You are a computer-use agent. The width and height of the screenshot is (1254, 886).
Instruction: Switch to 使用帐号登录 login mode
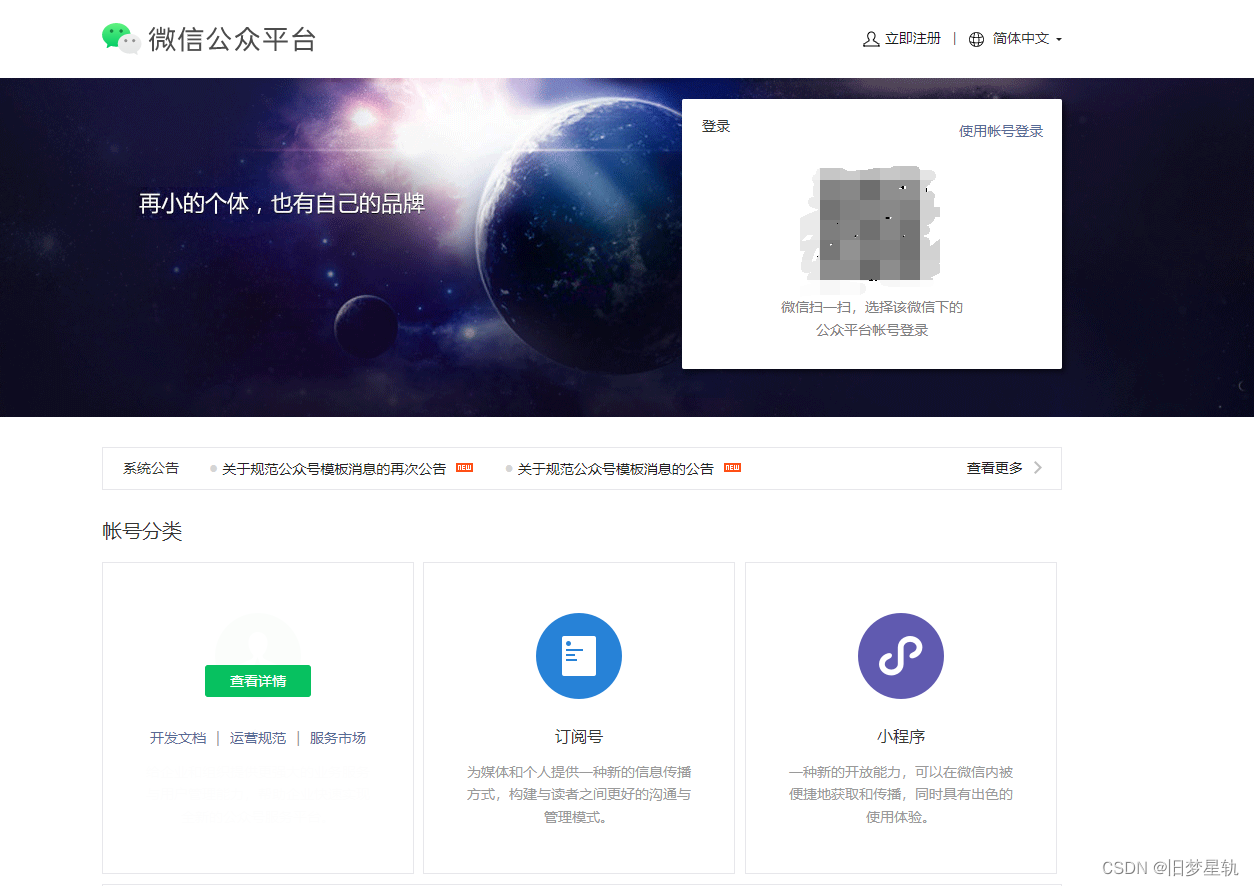pyautogui.click(x=1001, y=131)
